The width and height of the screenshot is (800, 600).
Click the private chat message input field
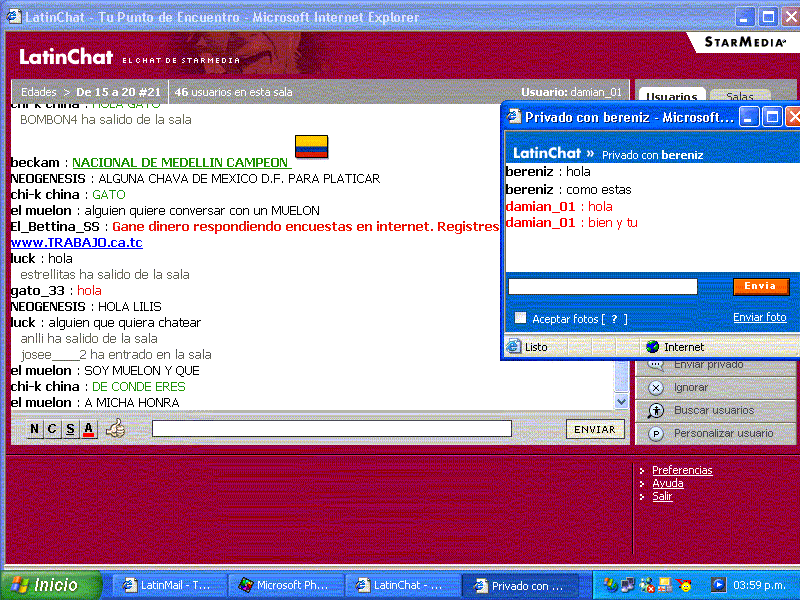(603, 286)
